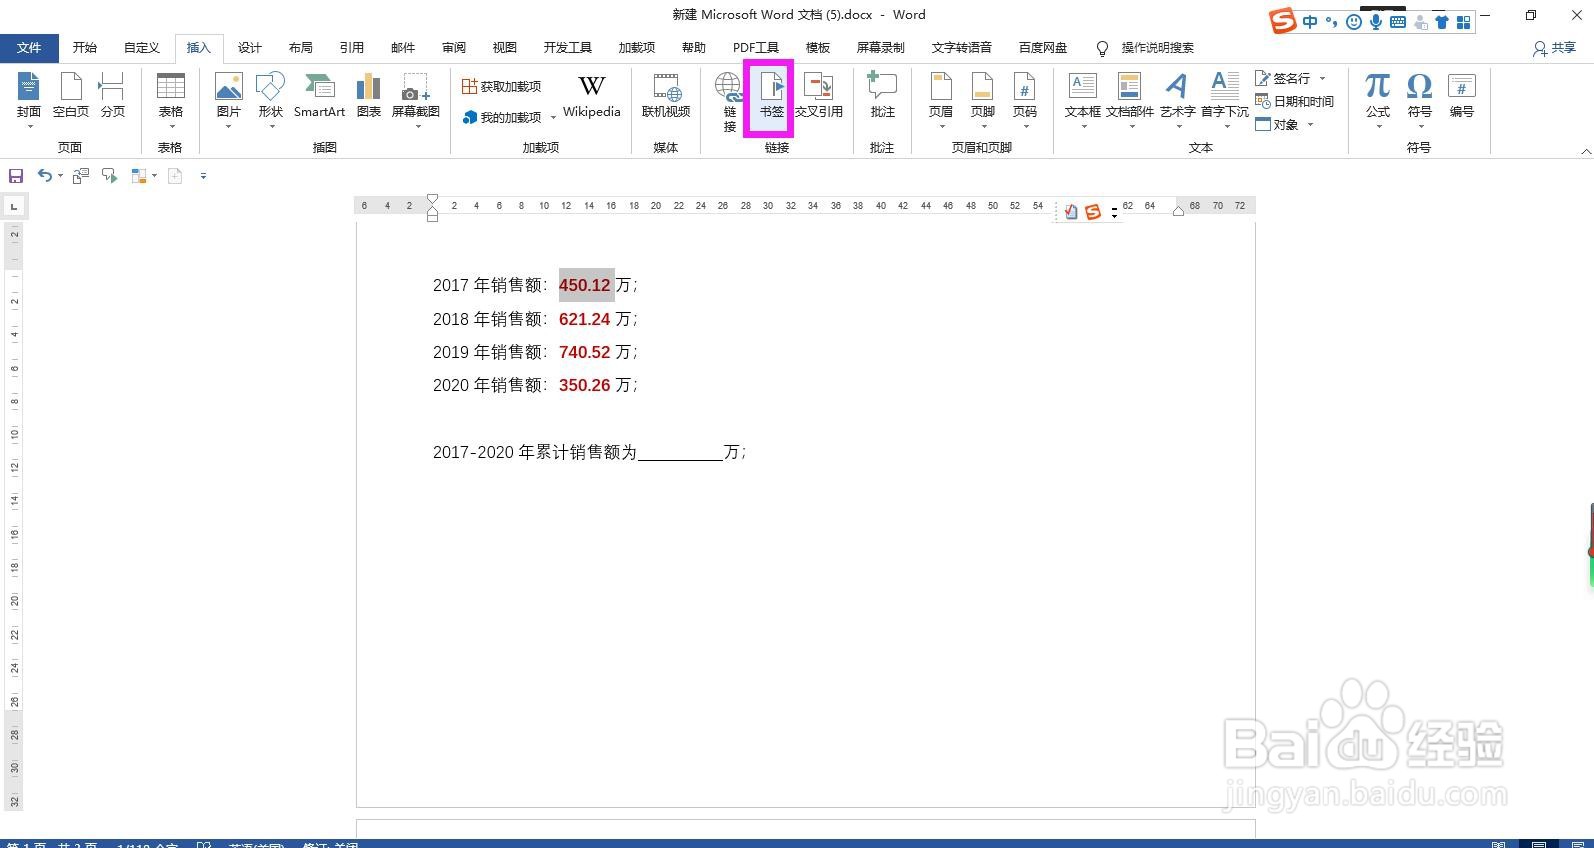Open the 形状 shapes gallery

click(271, 100)
